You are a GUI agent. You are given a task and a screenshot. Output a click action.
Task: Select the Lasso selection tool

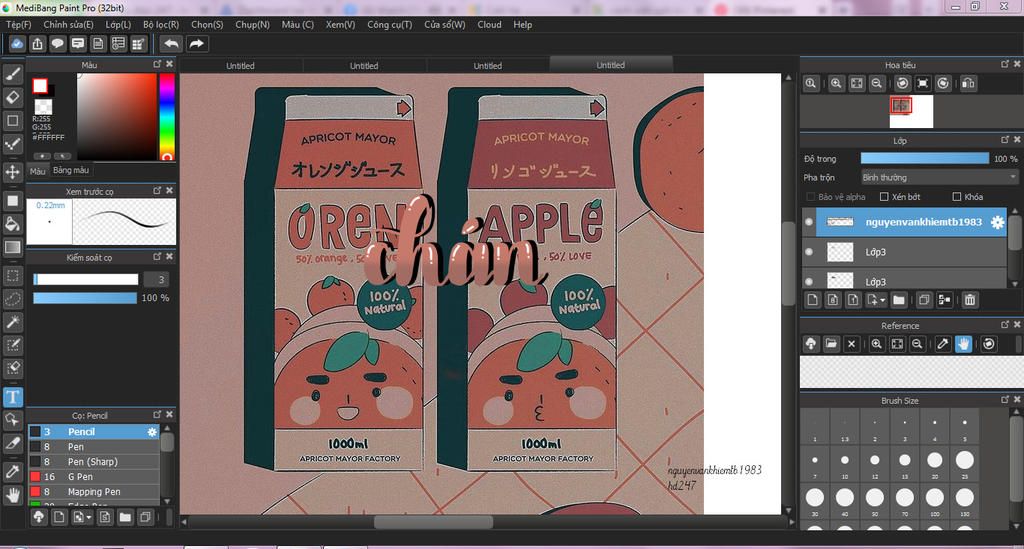tap(12, 299)
